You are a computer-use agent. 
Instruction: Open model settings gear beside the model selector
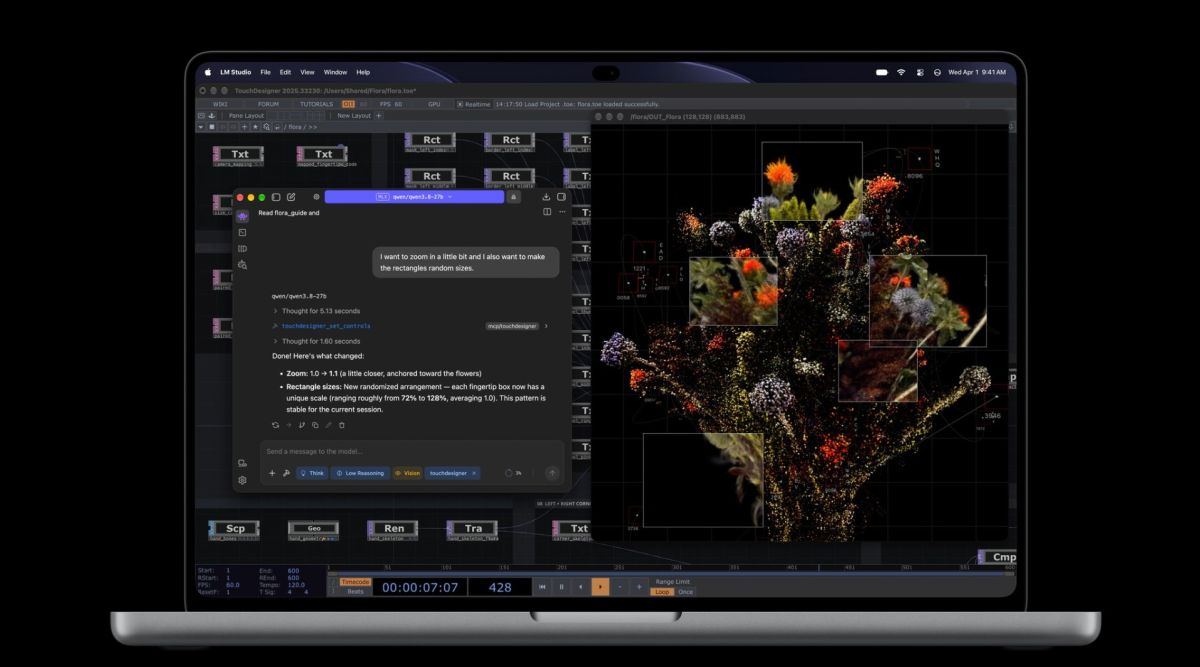317,197
